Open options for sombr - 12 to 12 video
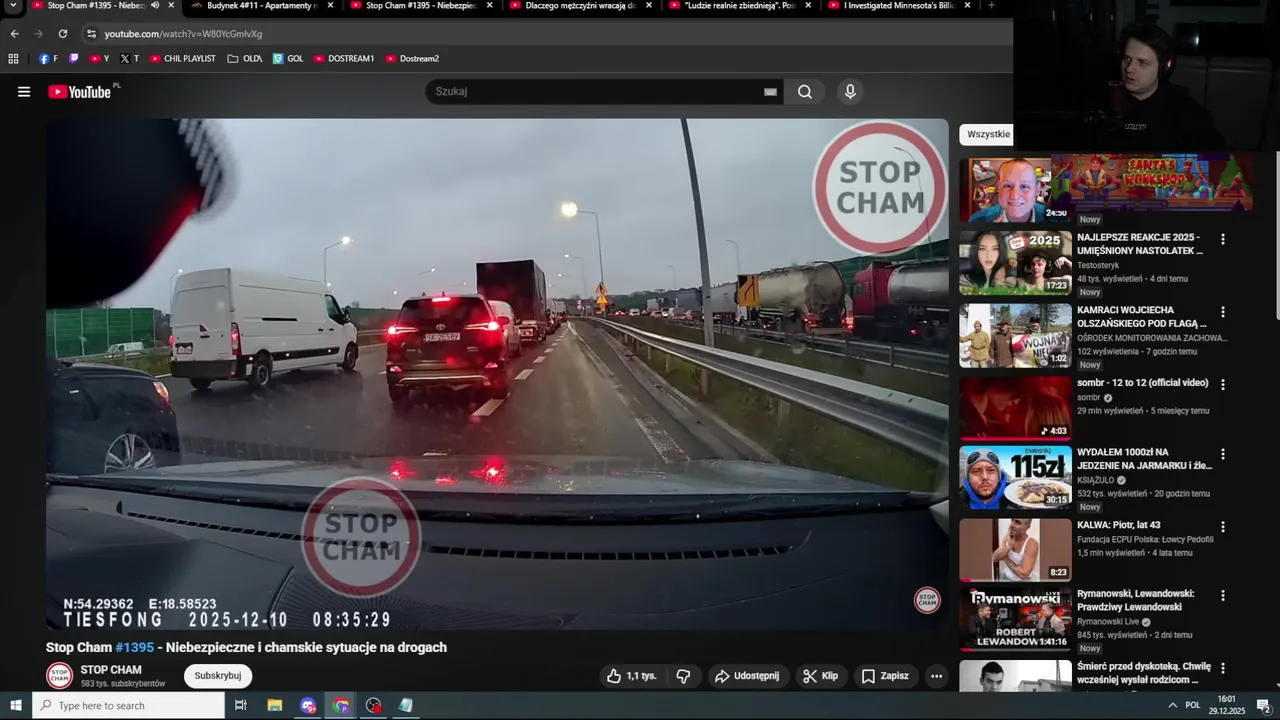 1222,384
